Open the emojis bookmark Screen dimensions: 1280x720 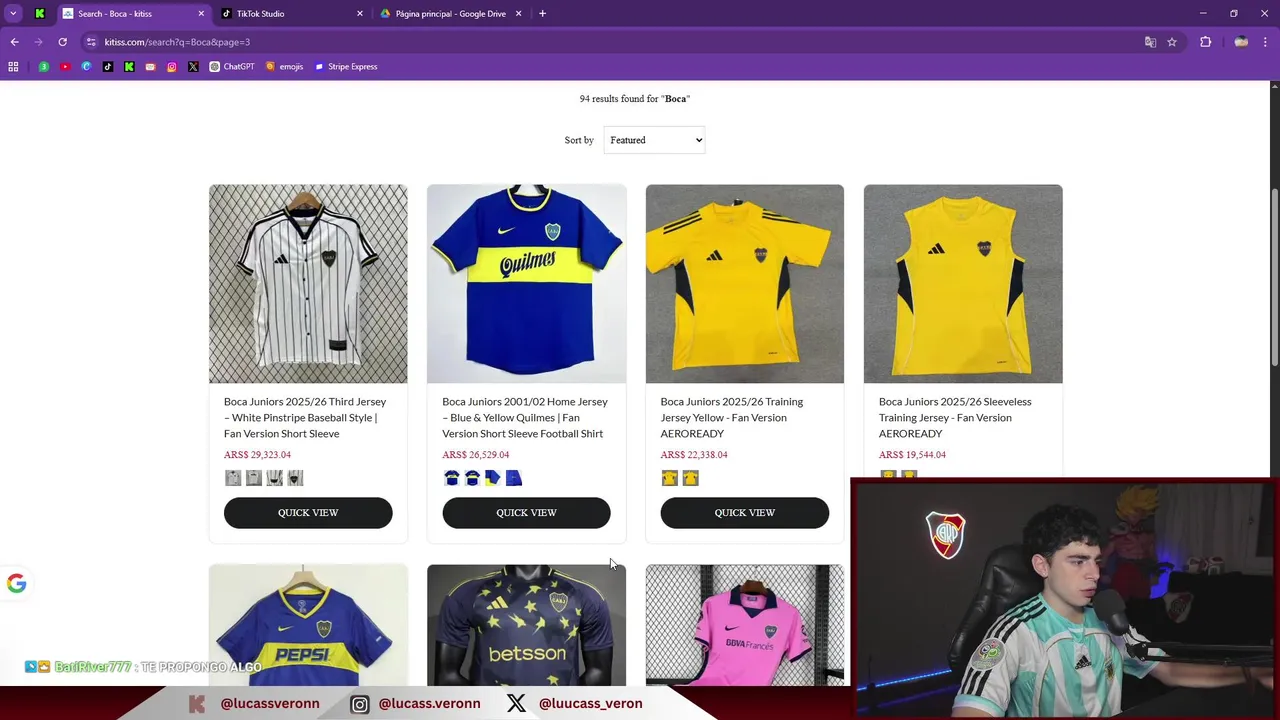285,67
